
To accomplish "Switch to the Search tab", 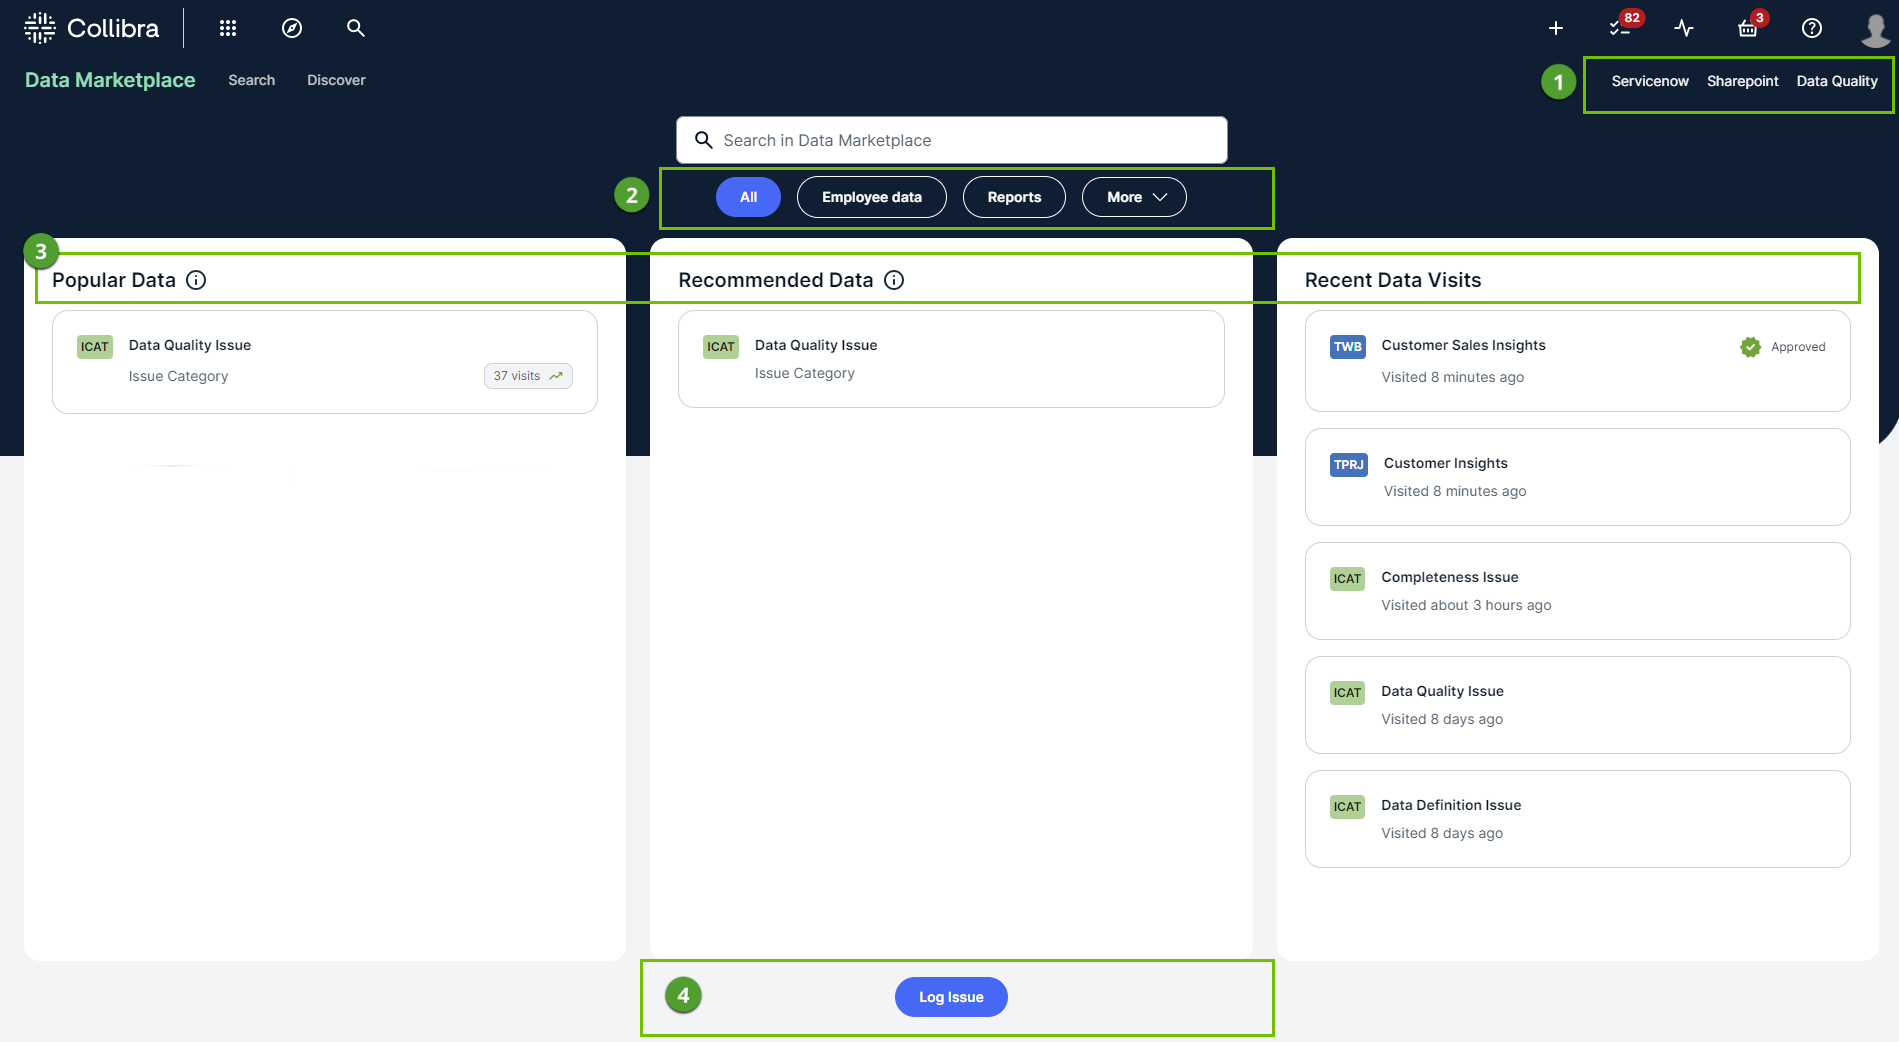I will click(251, 80).
